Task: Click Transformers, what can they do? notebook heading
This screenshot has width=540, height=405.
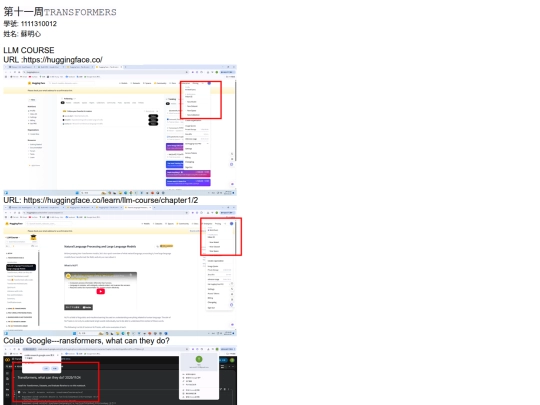Action: [x=49, y=377]
